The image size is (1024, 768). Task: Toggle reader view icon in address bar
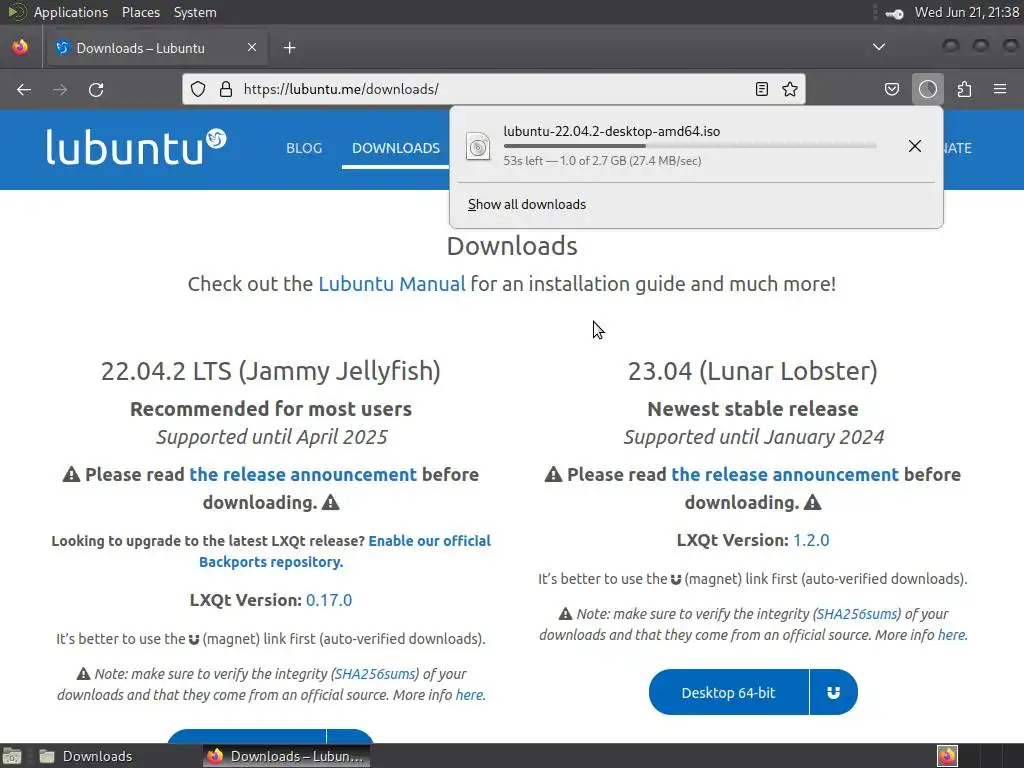click(761, 89)
